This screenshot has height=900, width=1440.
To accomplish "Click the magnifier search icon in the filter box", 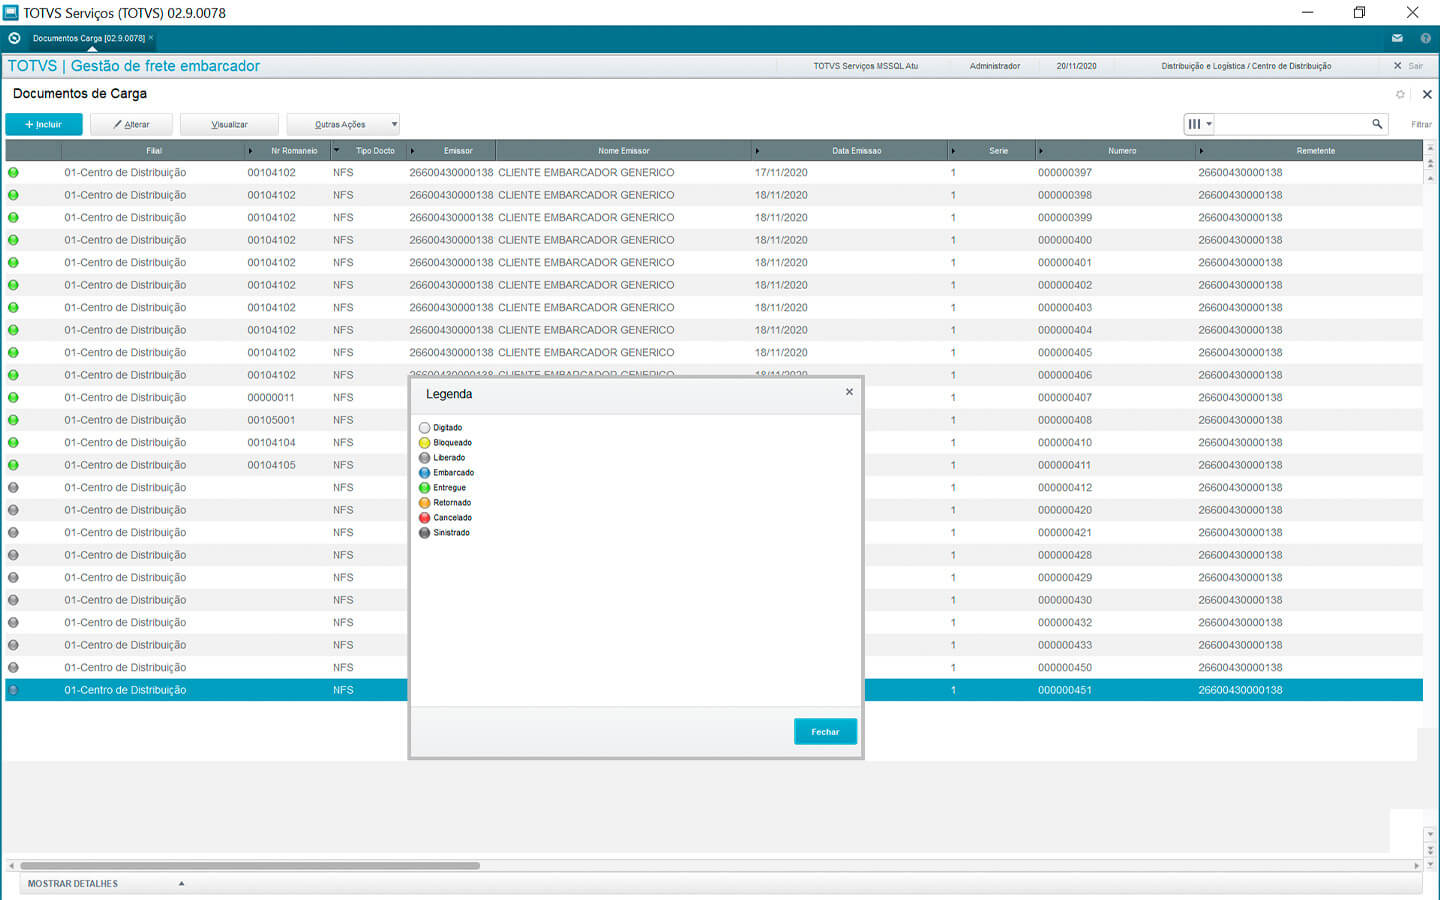I will click(x=1377, y=124).
